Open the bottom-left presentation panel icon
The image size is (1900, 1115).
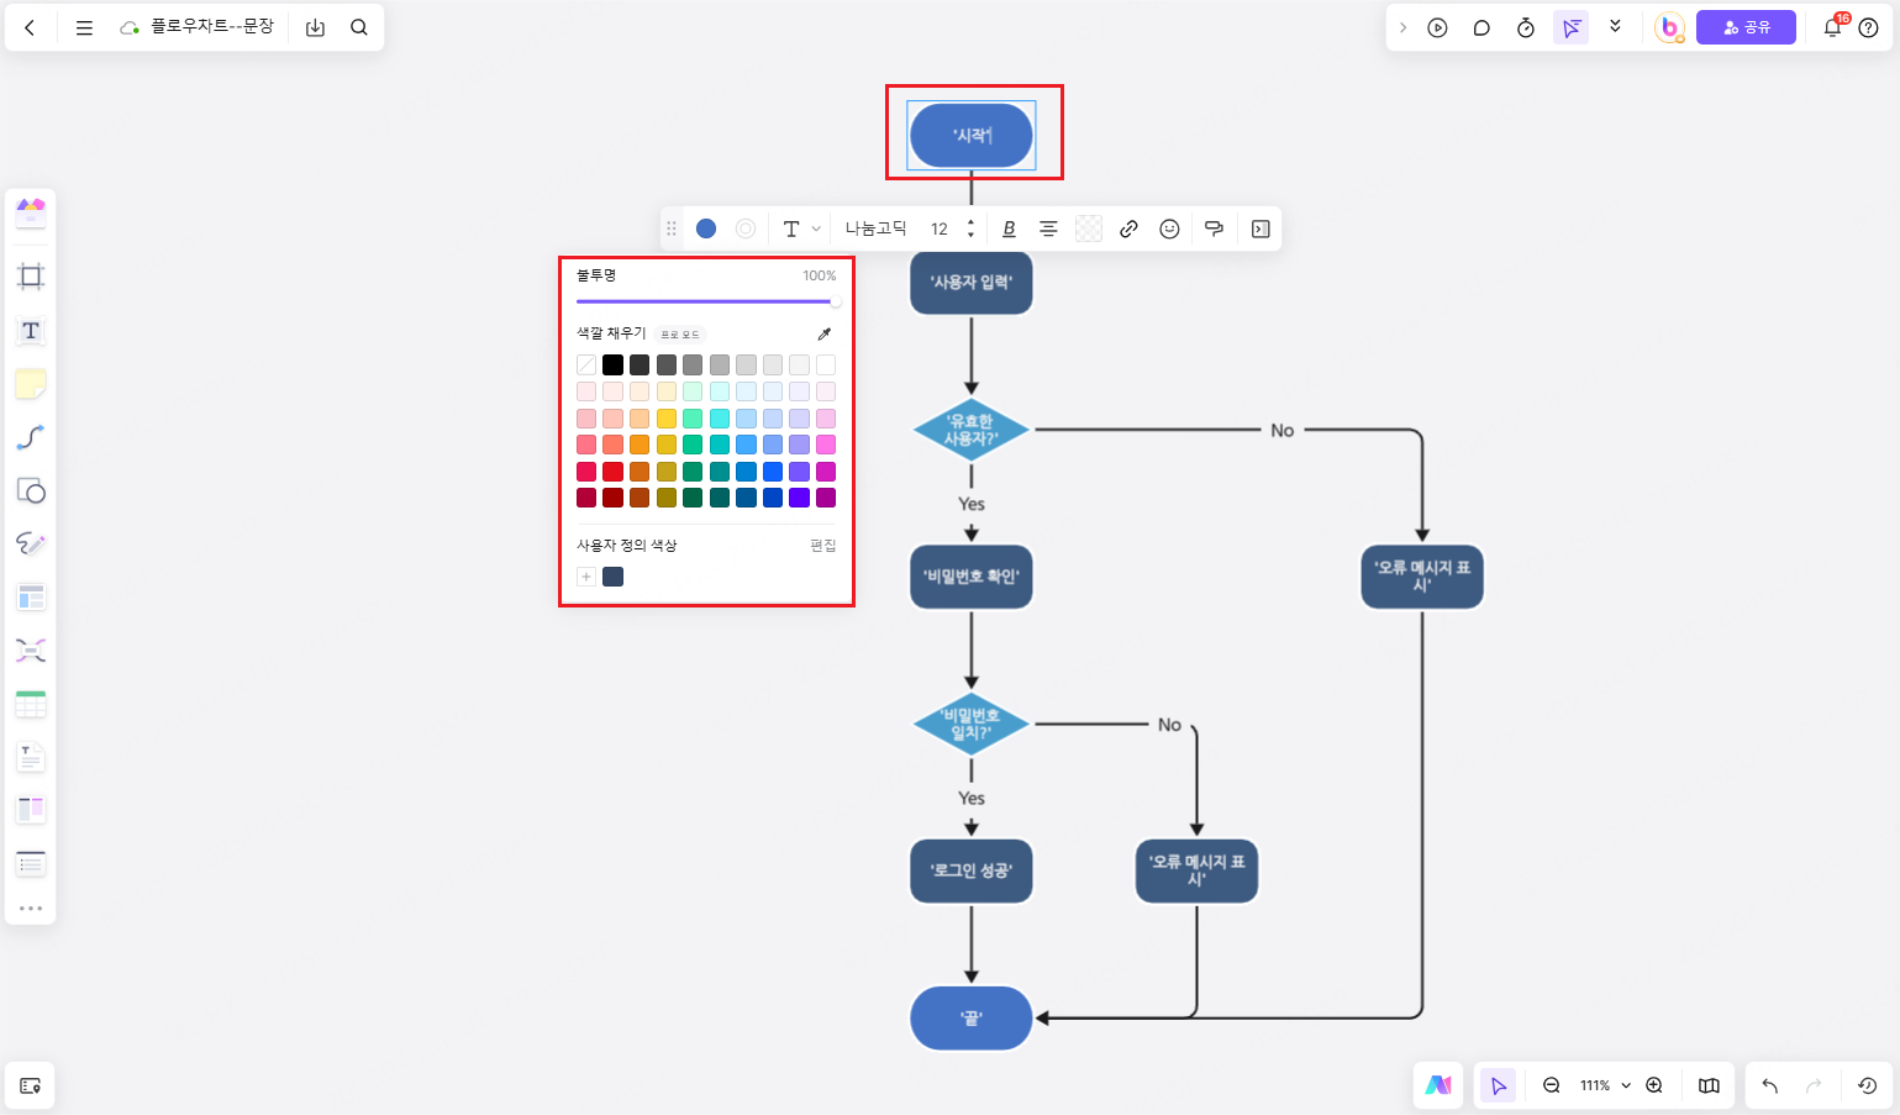[x=30, y=1086]
